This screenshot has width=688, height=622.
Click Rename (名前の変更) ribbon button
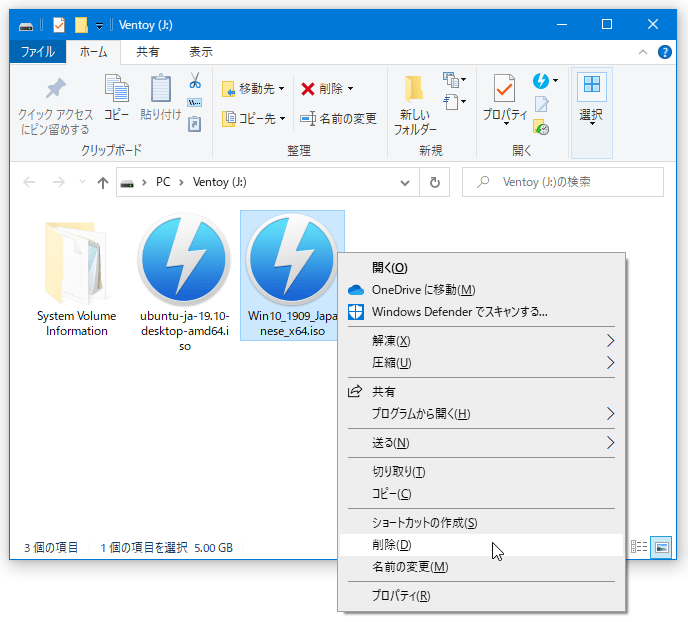pos(338,118)
